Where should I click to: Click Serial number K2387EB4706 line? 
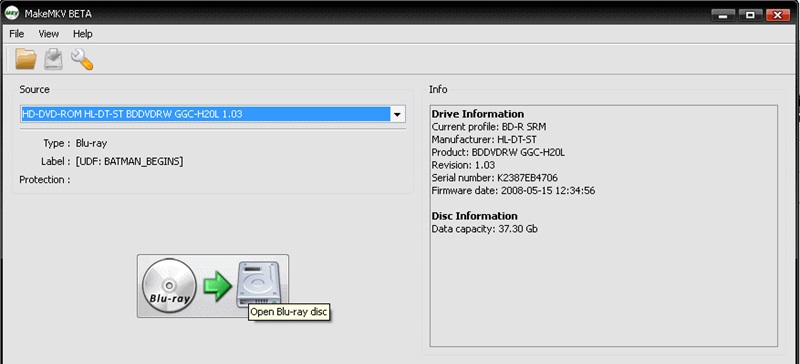click(x=494, y=178)
